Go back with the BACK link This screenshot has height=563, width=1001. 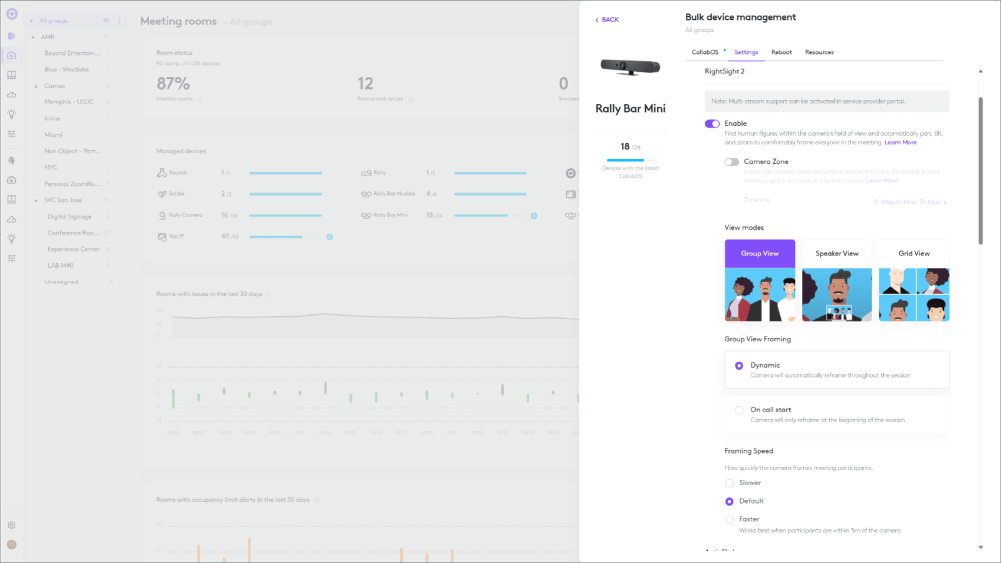(x=606, y=20)
